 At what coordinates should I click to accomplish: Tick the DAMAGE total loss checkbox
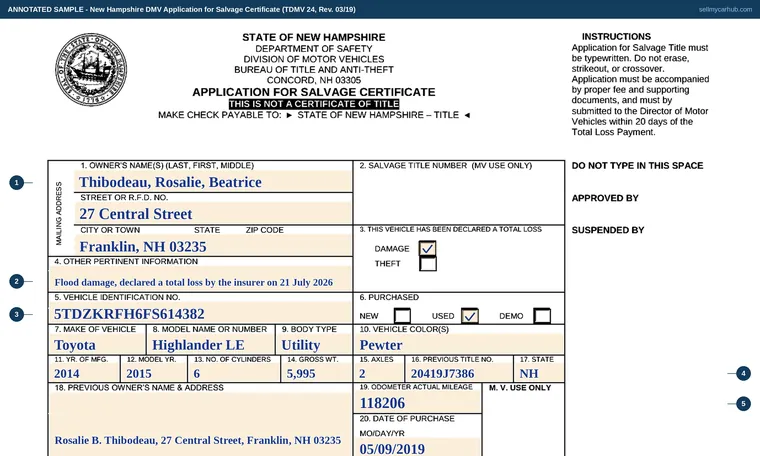428,249
